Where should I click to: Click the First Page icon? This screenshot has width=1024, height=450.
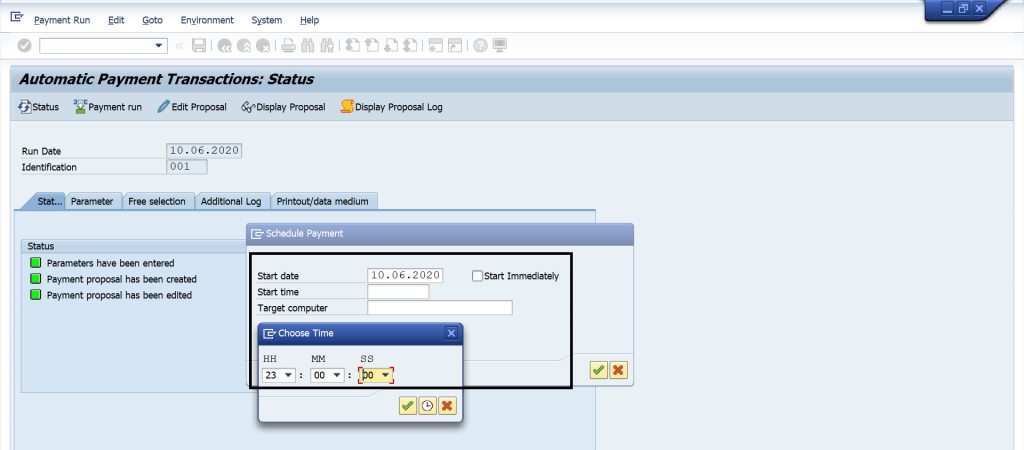pos(353,46)
